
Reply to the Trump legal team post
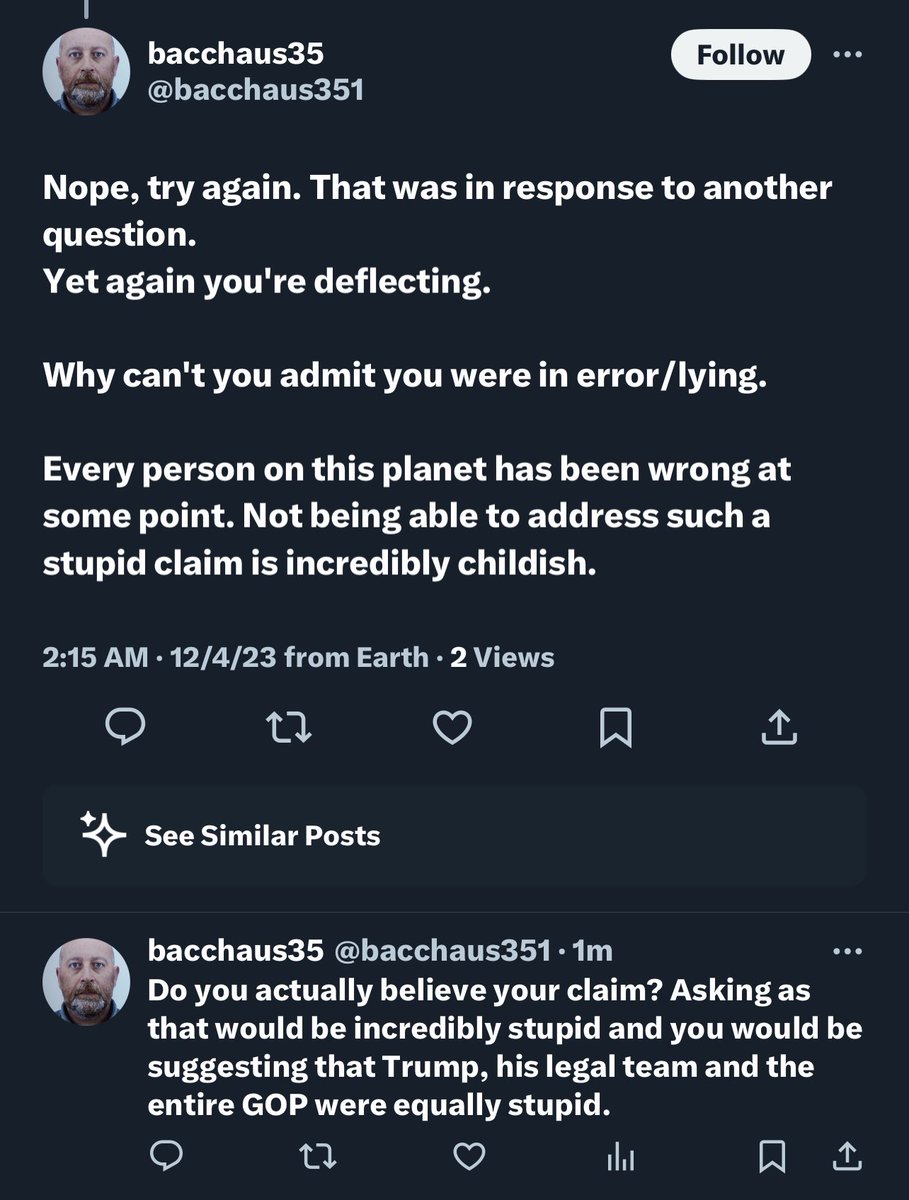(x=164, y=1158)
